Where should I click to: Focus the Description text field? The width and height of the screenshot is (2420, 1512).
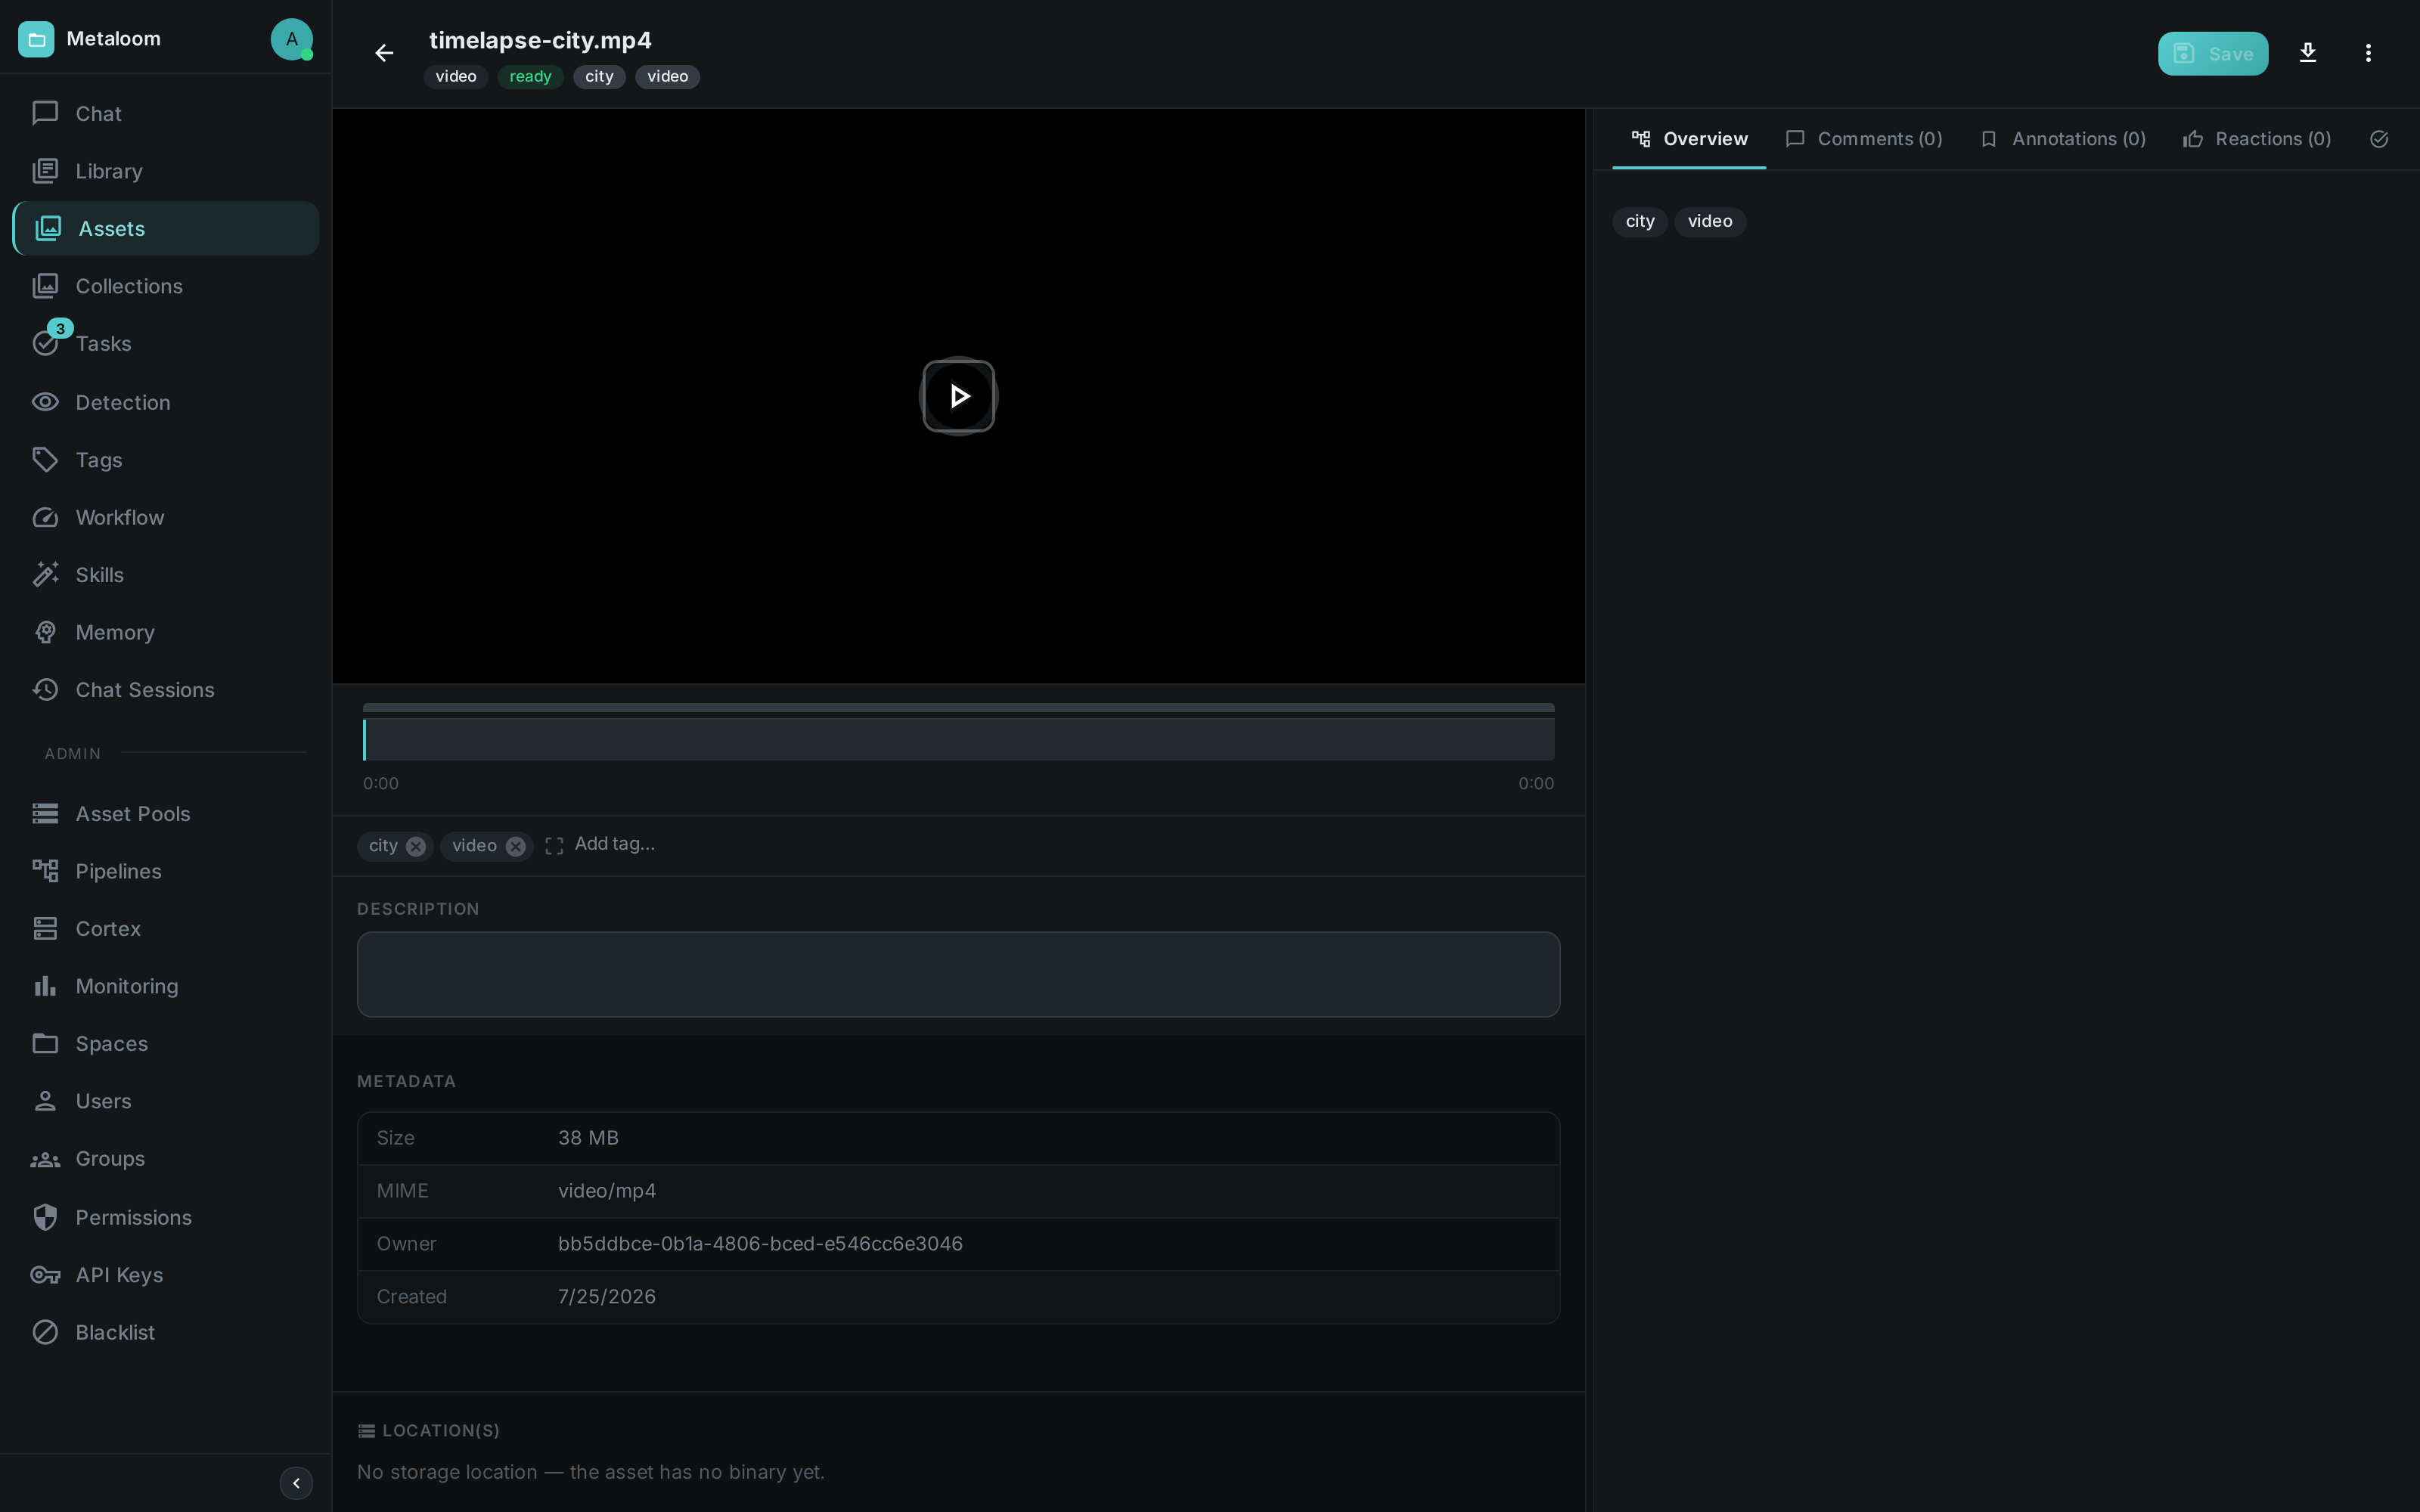958,975
